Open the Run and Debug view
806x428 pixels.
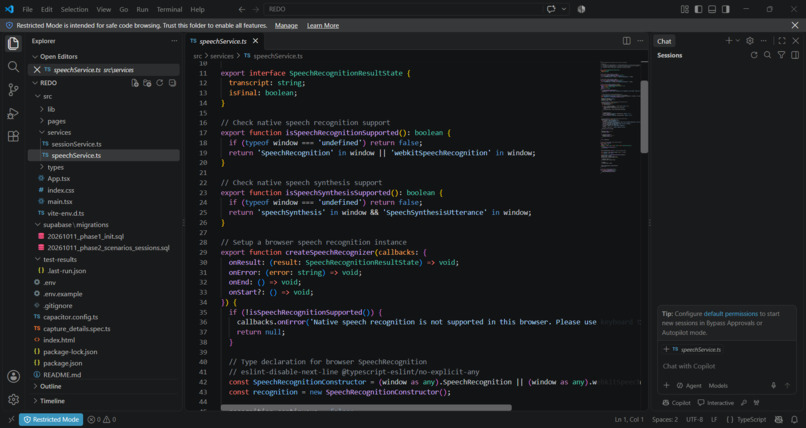(13, 113)
